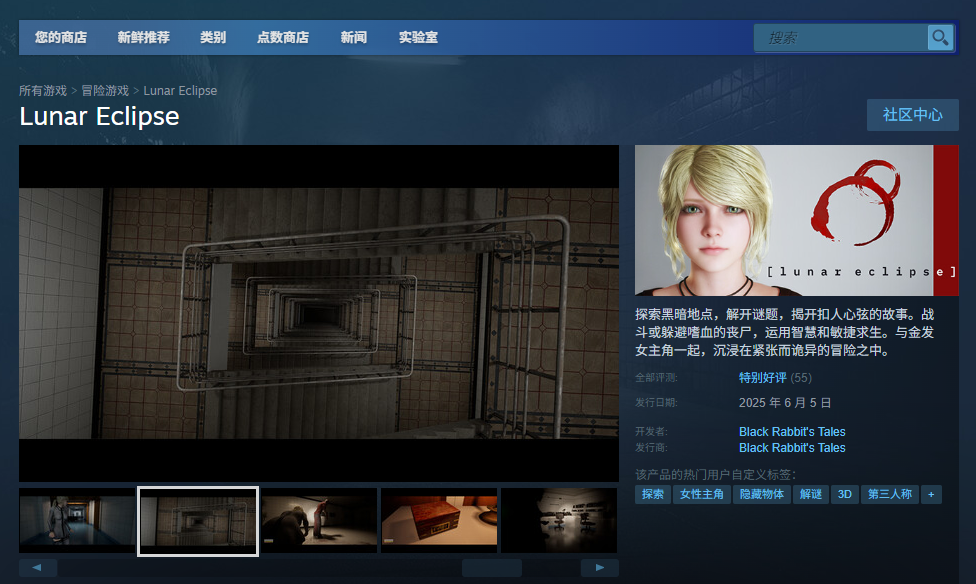976x584 pixels.
Task: Select the 第三人称 tag
Action: [889, 494]
